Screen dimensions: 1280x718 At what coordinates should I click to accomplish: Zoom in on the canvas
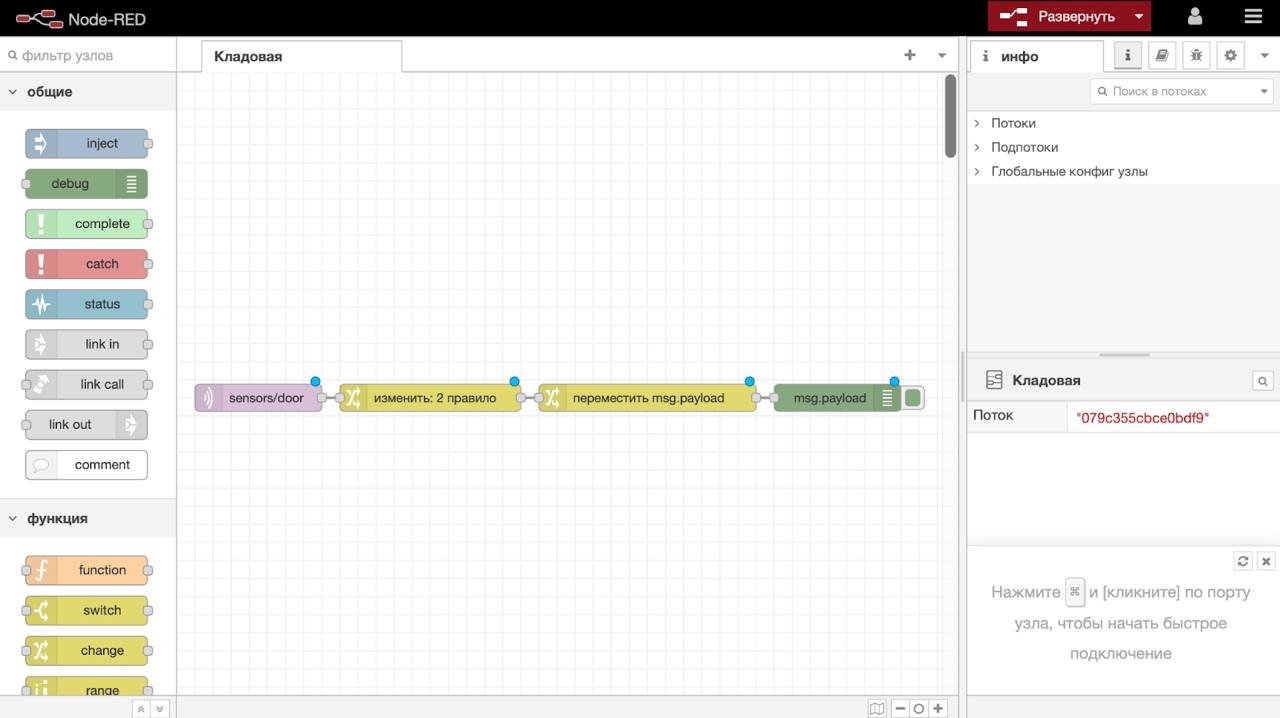pyautogui.click(x=938, y=708)
